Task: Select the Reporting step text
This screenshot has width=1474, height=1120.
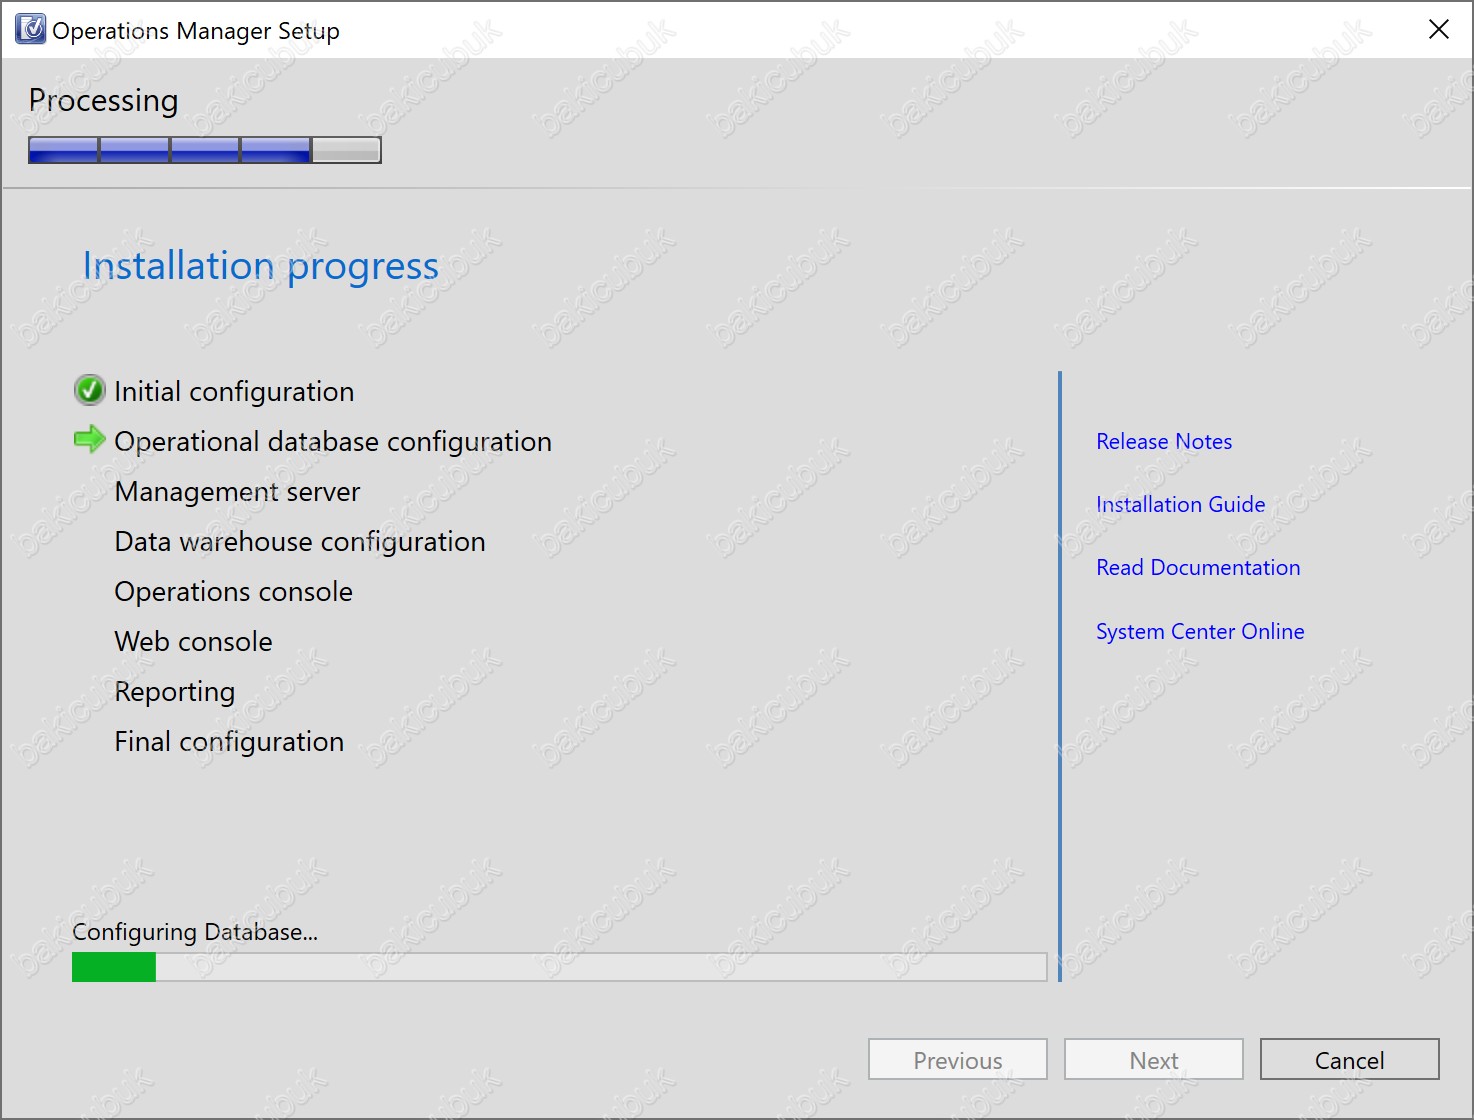Action: coord(175,692)
